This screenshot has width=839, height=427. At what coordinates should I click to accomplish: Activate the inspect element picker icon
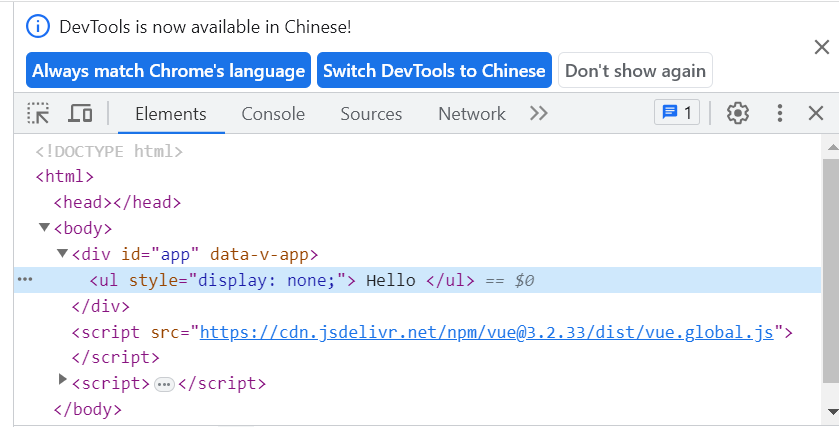pyautogui.click(x=38, y=113)
